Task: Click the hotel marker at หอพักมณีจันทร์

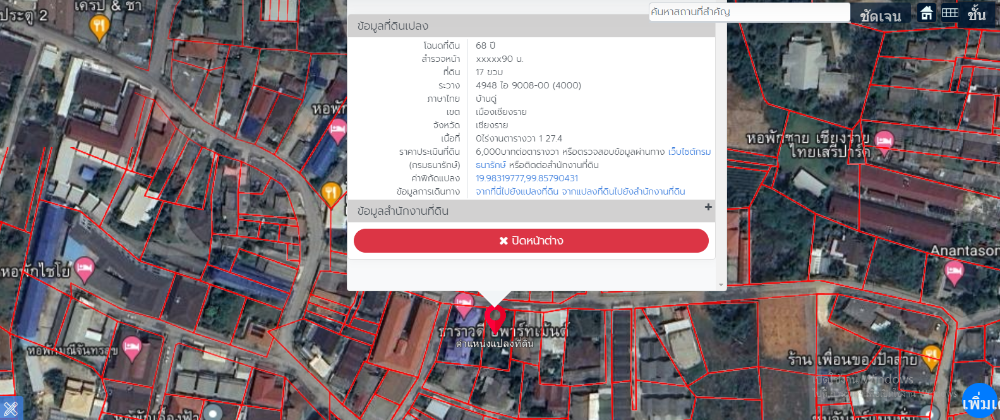Action: [x=131, y=348]
